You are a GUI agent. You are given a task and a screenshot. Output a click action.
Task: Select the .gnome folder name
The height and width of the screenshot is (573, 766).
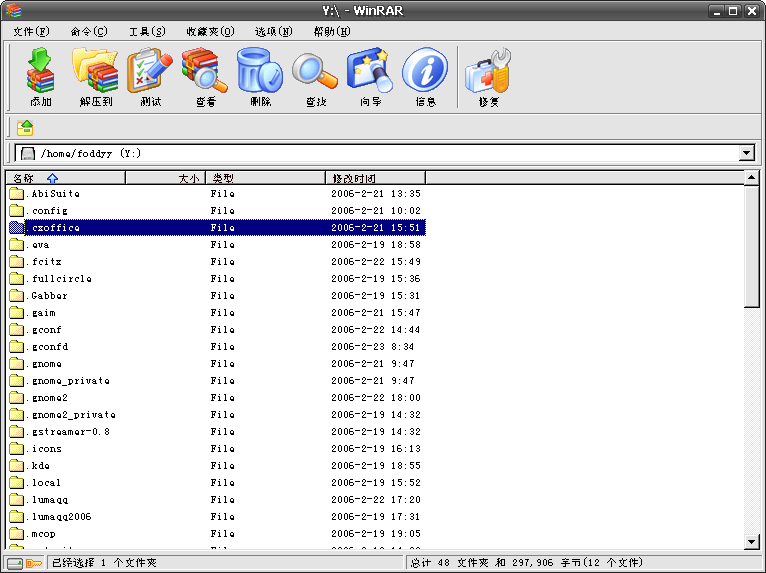(43, 364)
